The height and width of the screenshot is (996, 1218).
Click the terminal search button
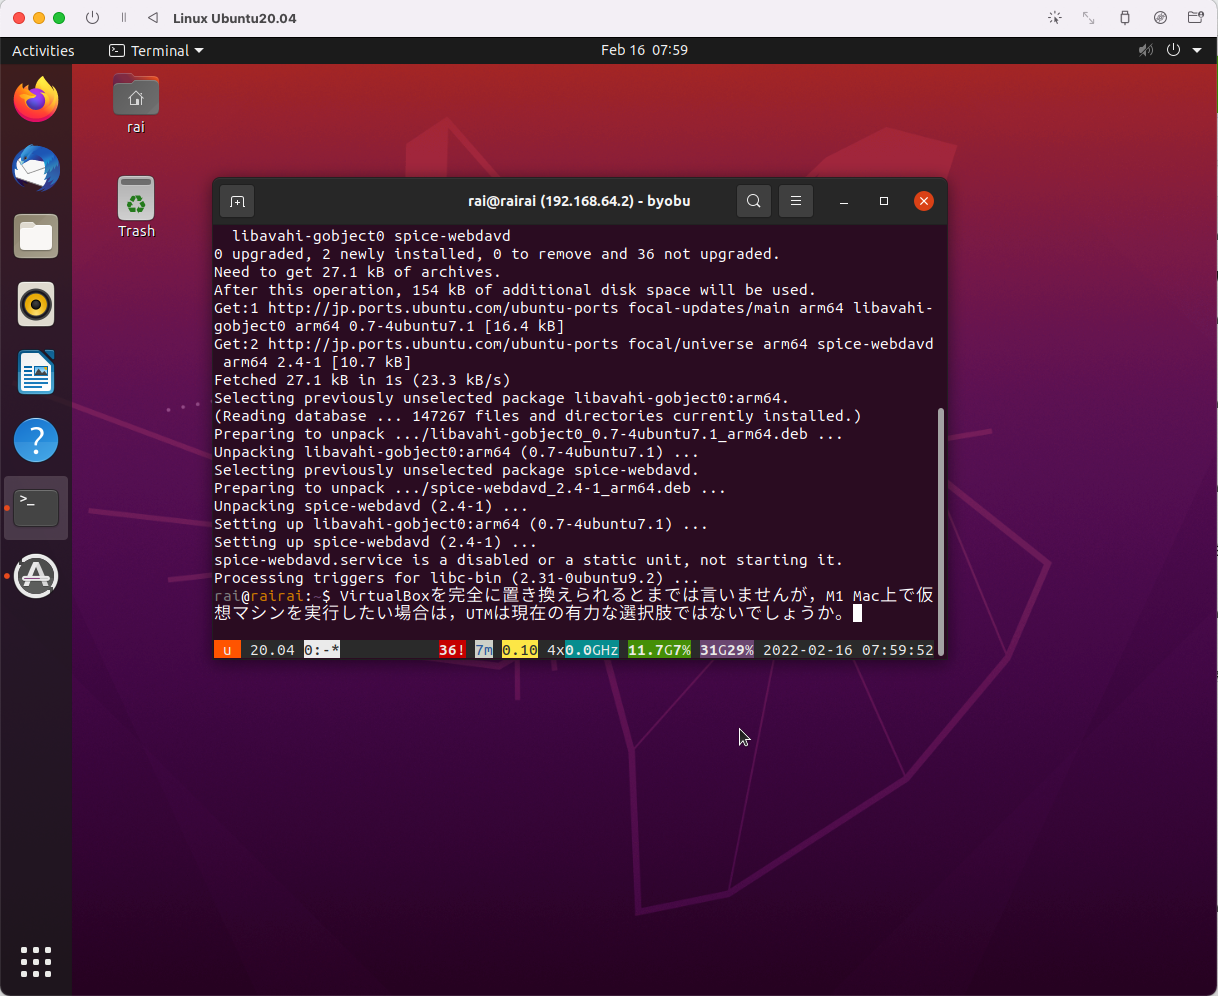(754, 201)
